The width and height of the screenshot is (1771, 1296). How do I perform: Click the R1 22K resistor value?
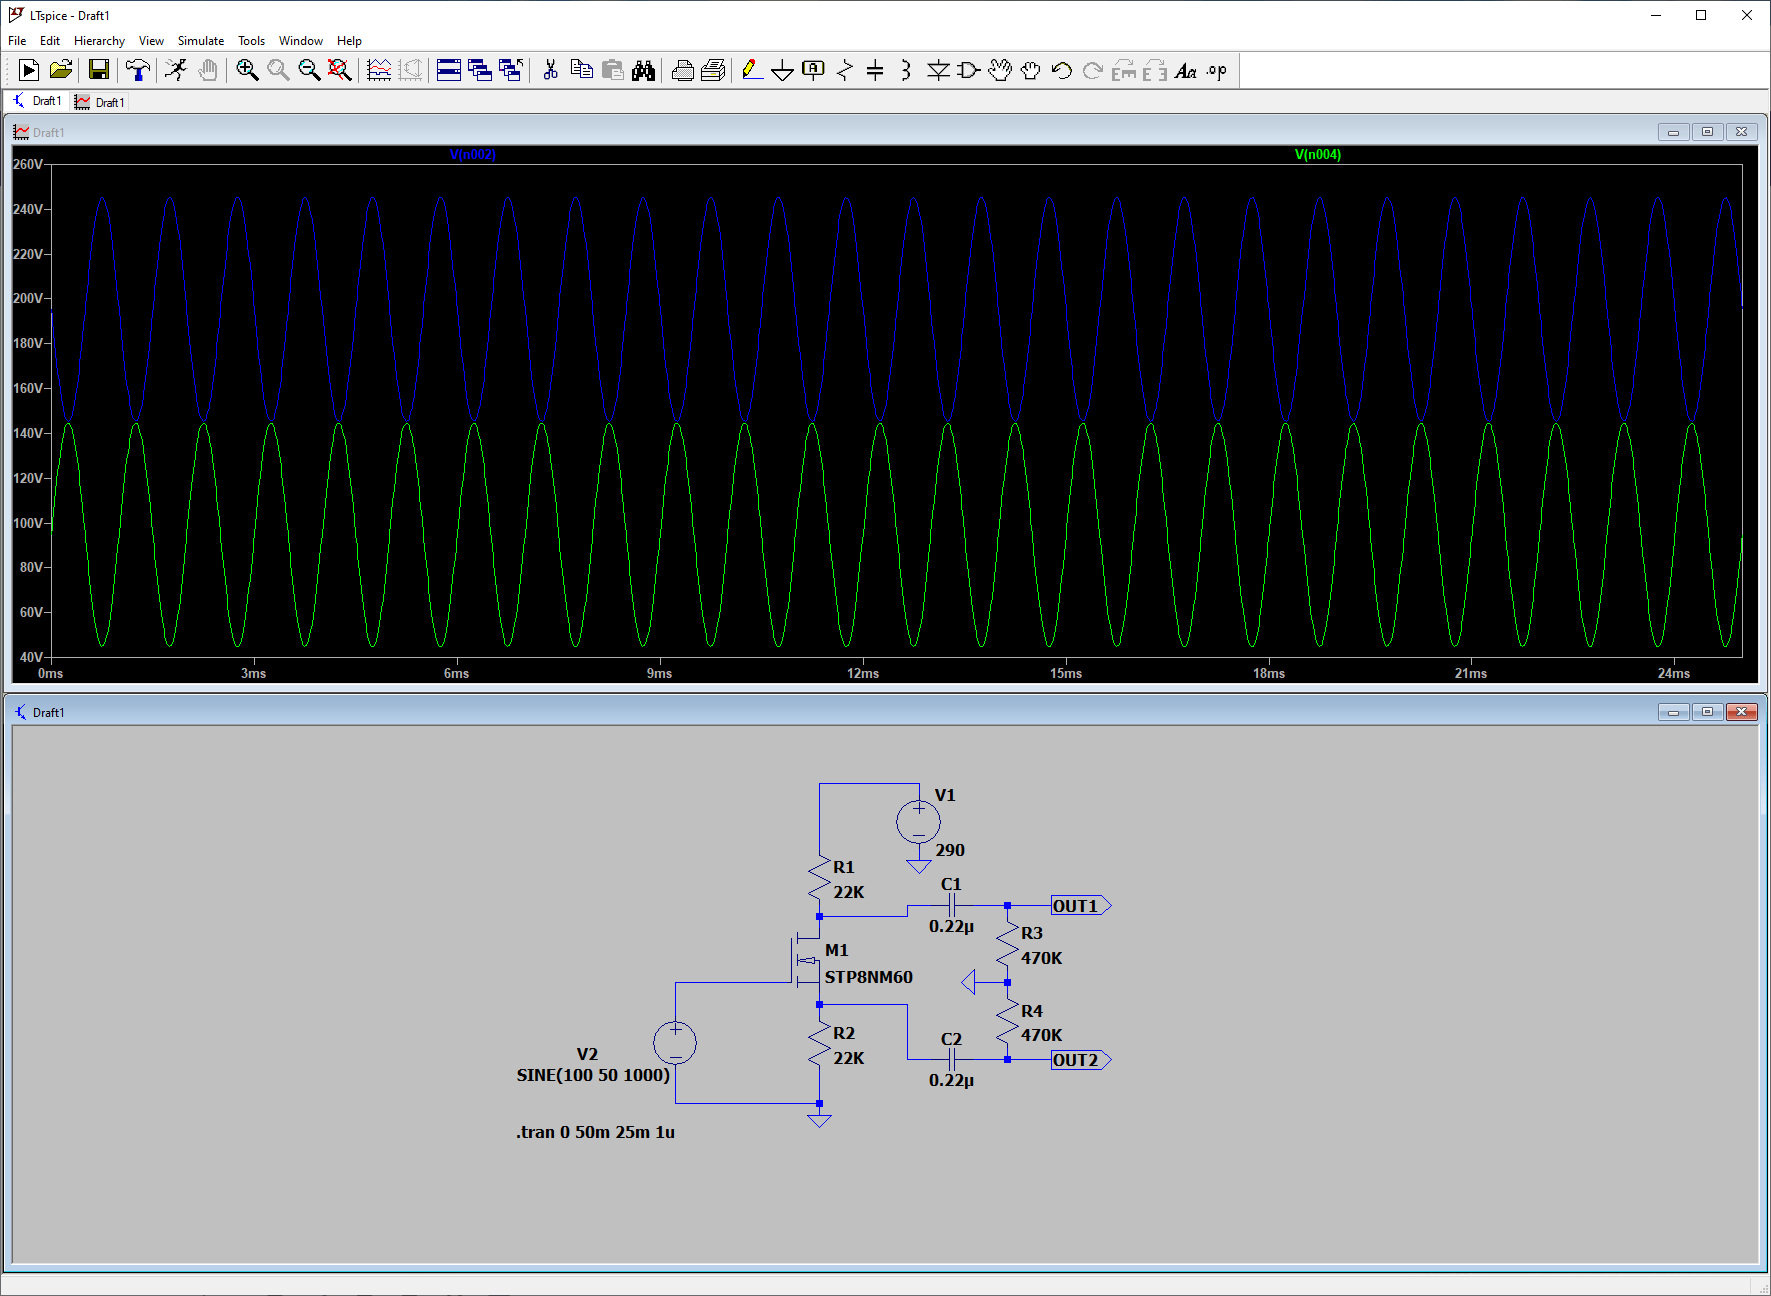(849, 892)
